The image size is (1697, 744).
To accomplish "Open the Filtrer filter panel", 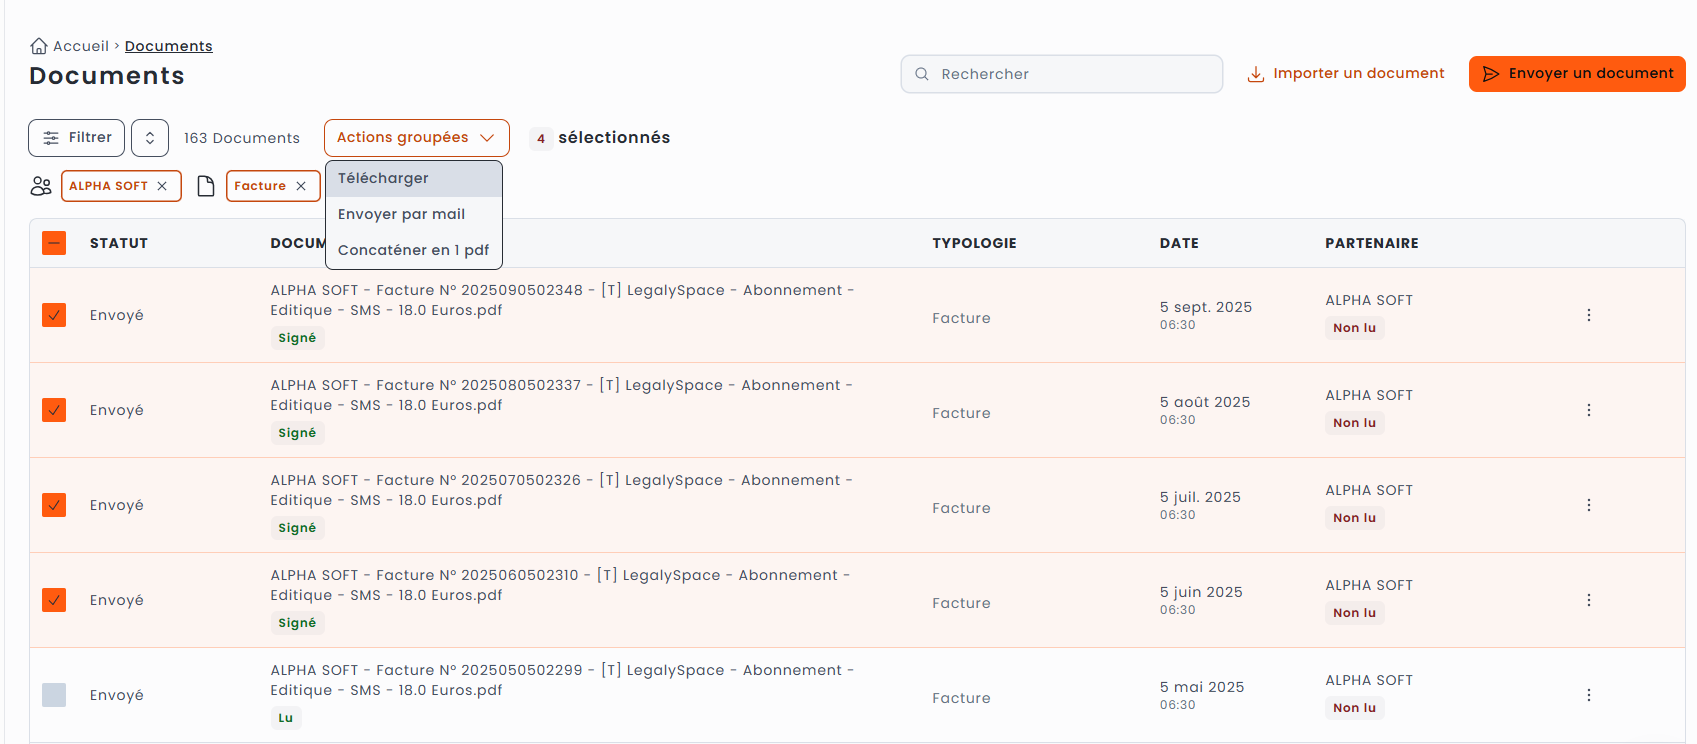I will [77, 138].
